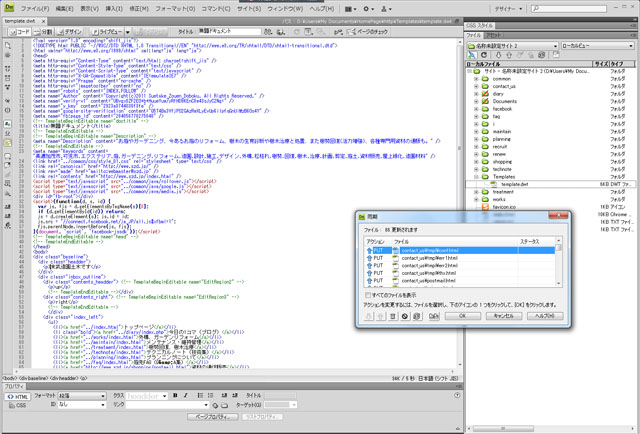Image resolution: width=640 pixels, height=434 pixels.
Task: Click the refresh icon in Files panel
Action: pos(484,55)
